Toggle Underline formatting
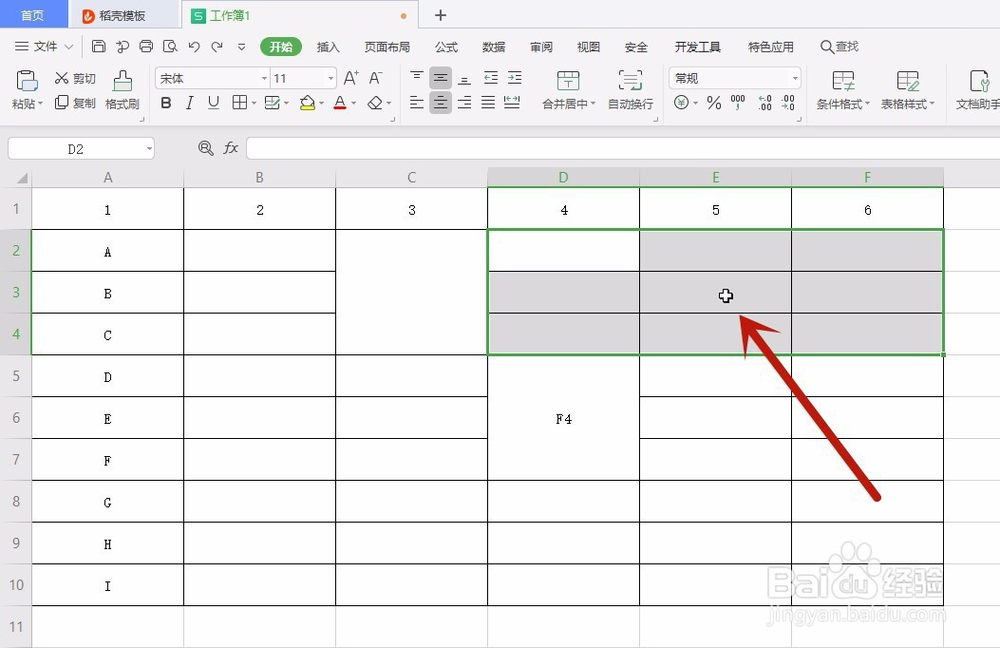The image size is (1000, 648). coord(213,103)
